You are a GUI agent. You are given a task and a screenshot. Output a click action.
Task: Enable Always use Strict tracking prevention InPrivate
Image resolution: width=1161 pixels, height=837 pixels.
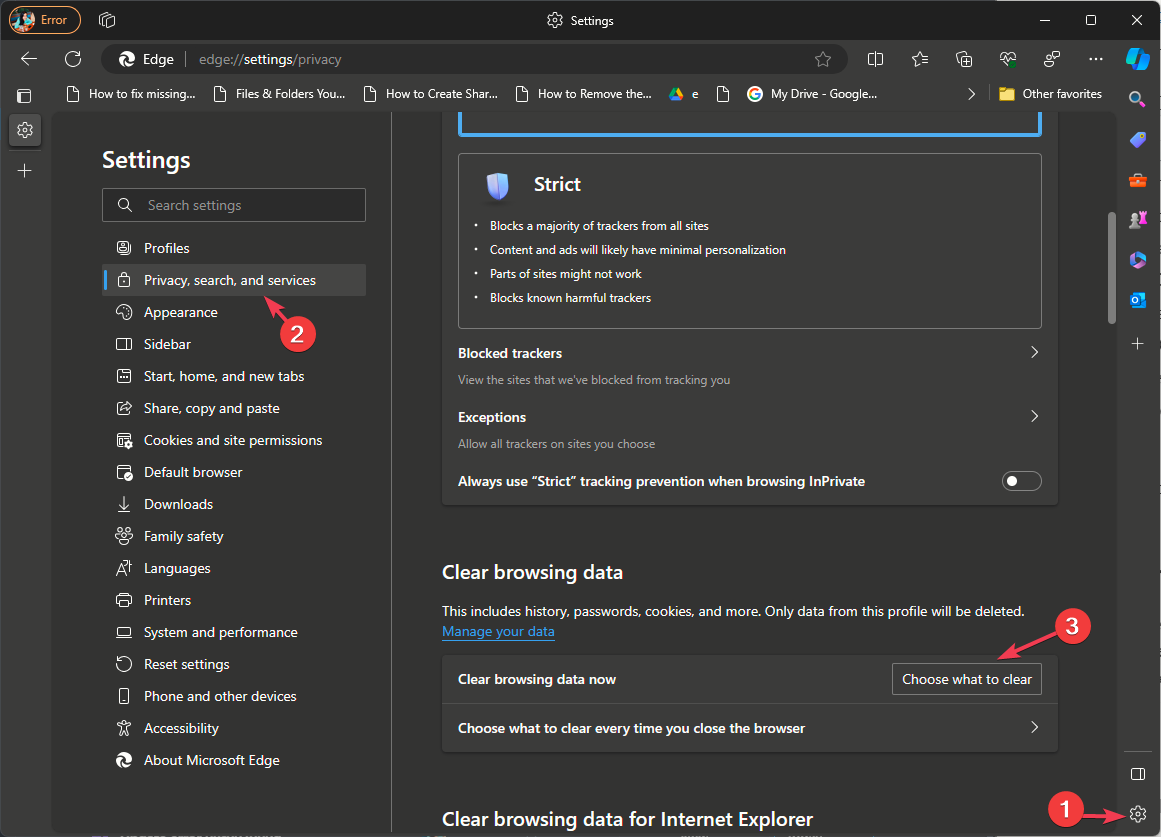click(x=1021, y=481)
